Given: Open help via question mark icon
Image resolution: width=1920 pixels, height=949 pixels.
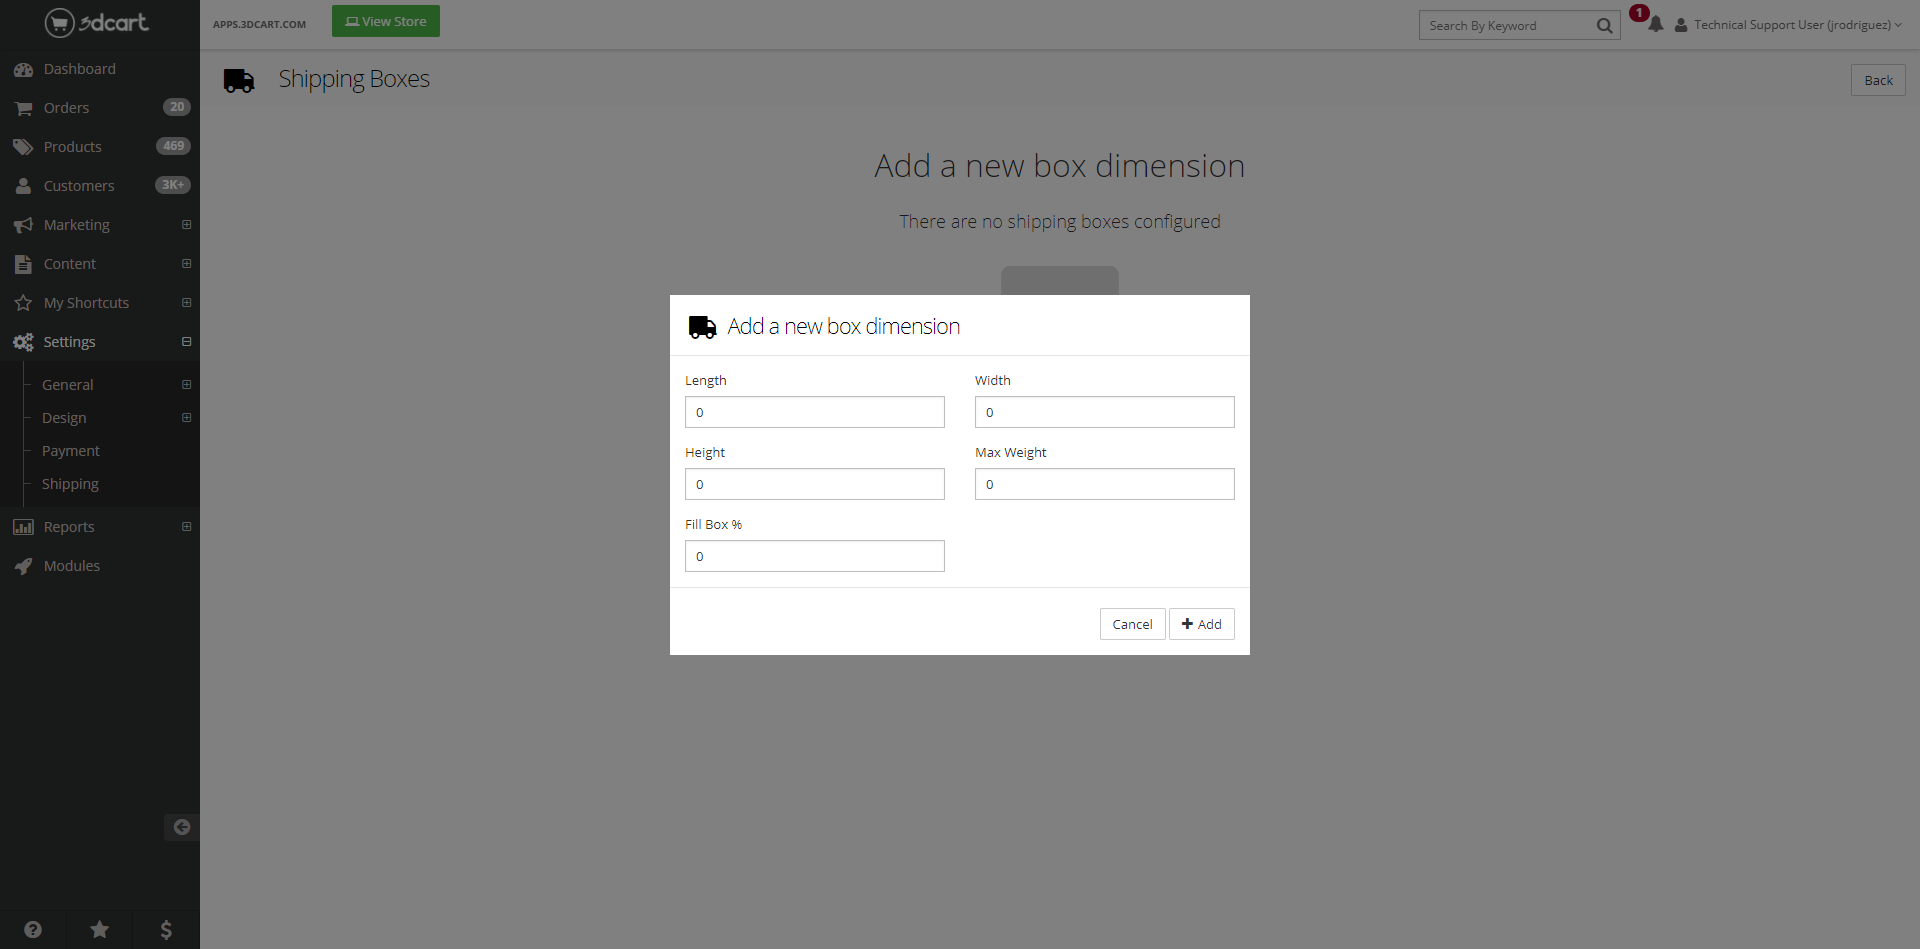Looking at the screenshot, I should (x=33, y=929).
